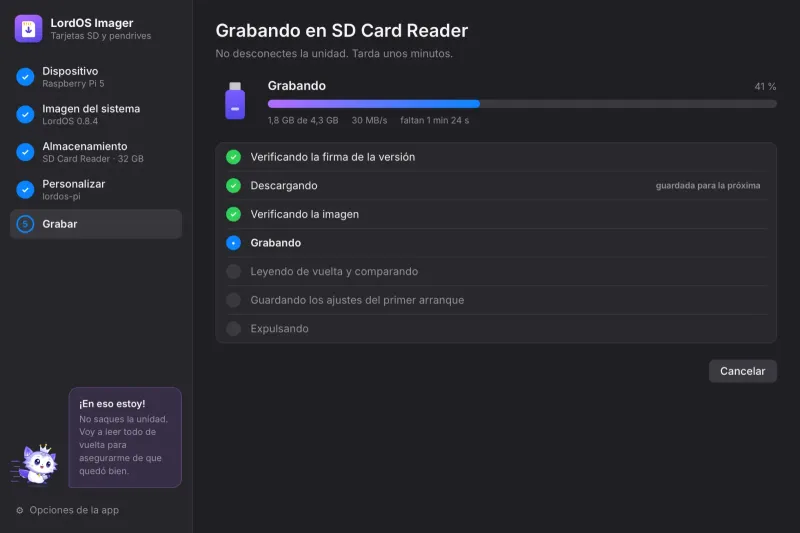Screen dimensions: 800x533
Task: Click the 'faltan 1 min 24 s' text
Action: (434, 120)
